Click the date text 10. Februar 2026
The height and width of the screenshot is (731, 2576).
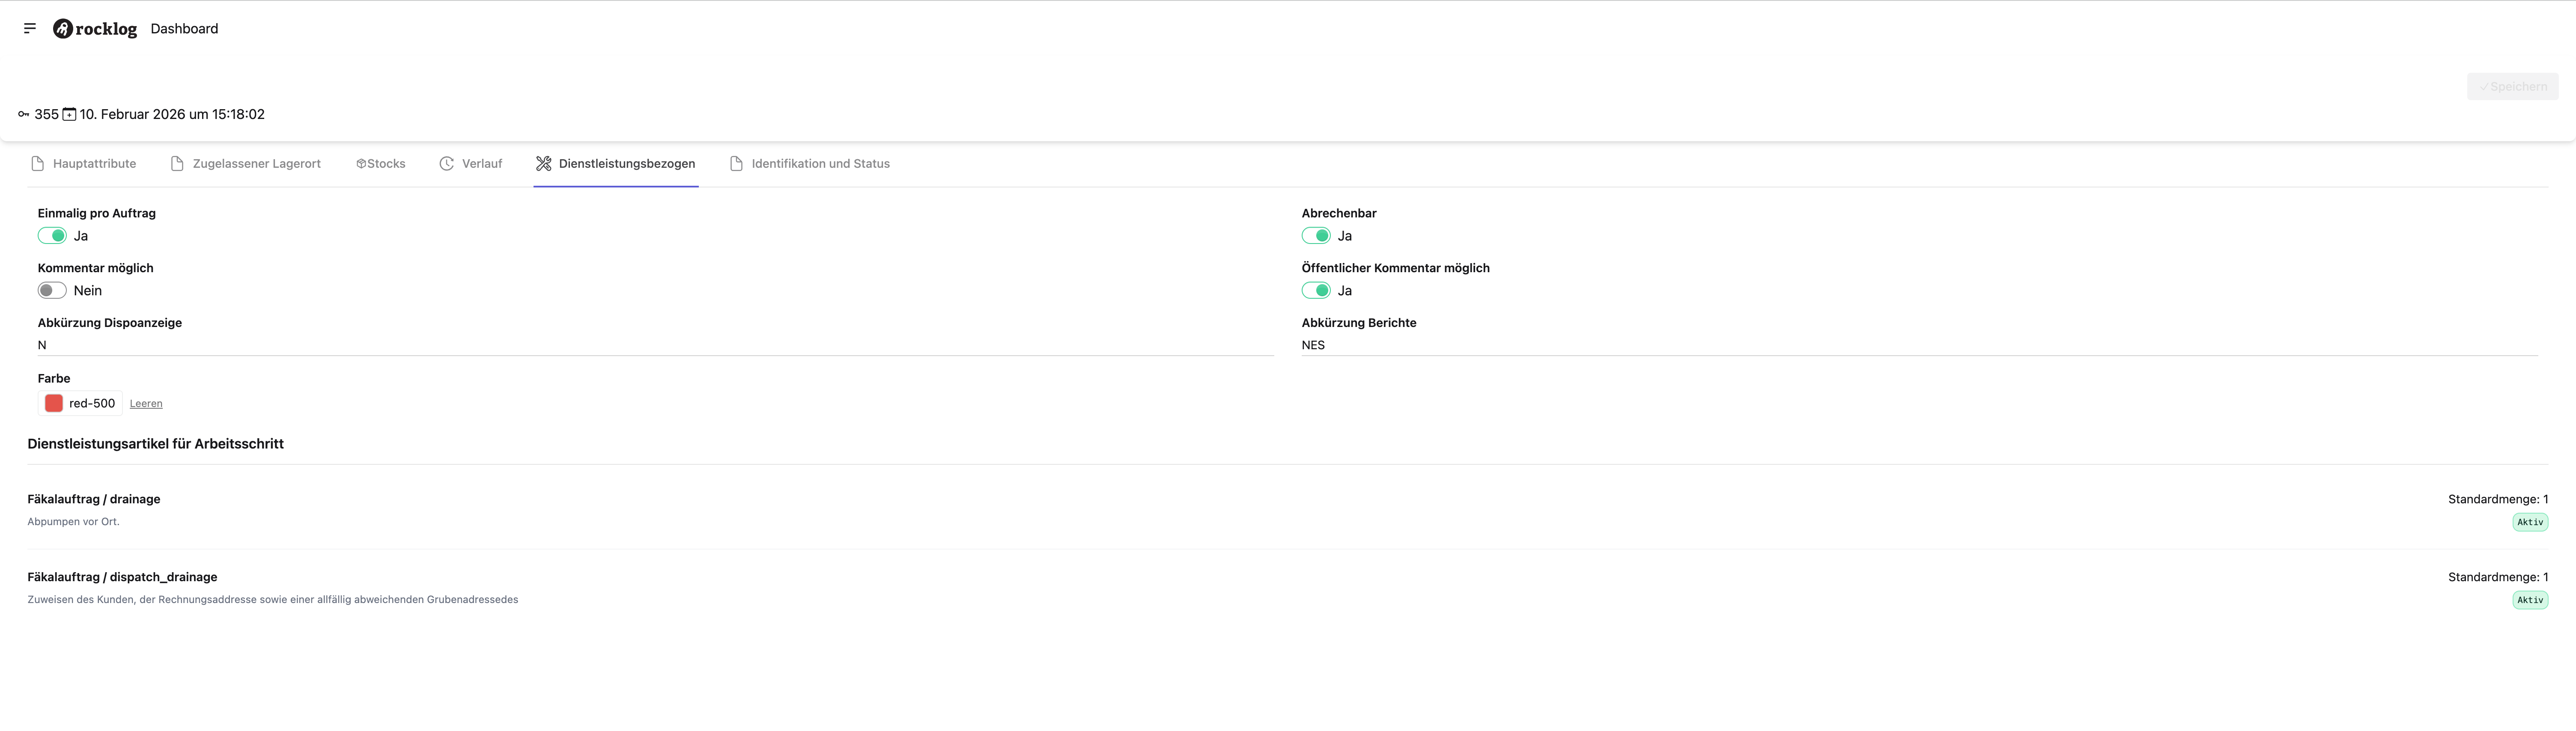(172, 114)
